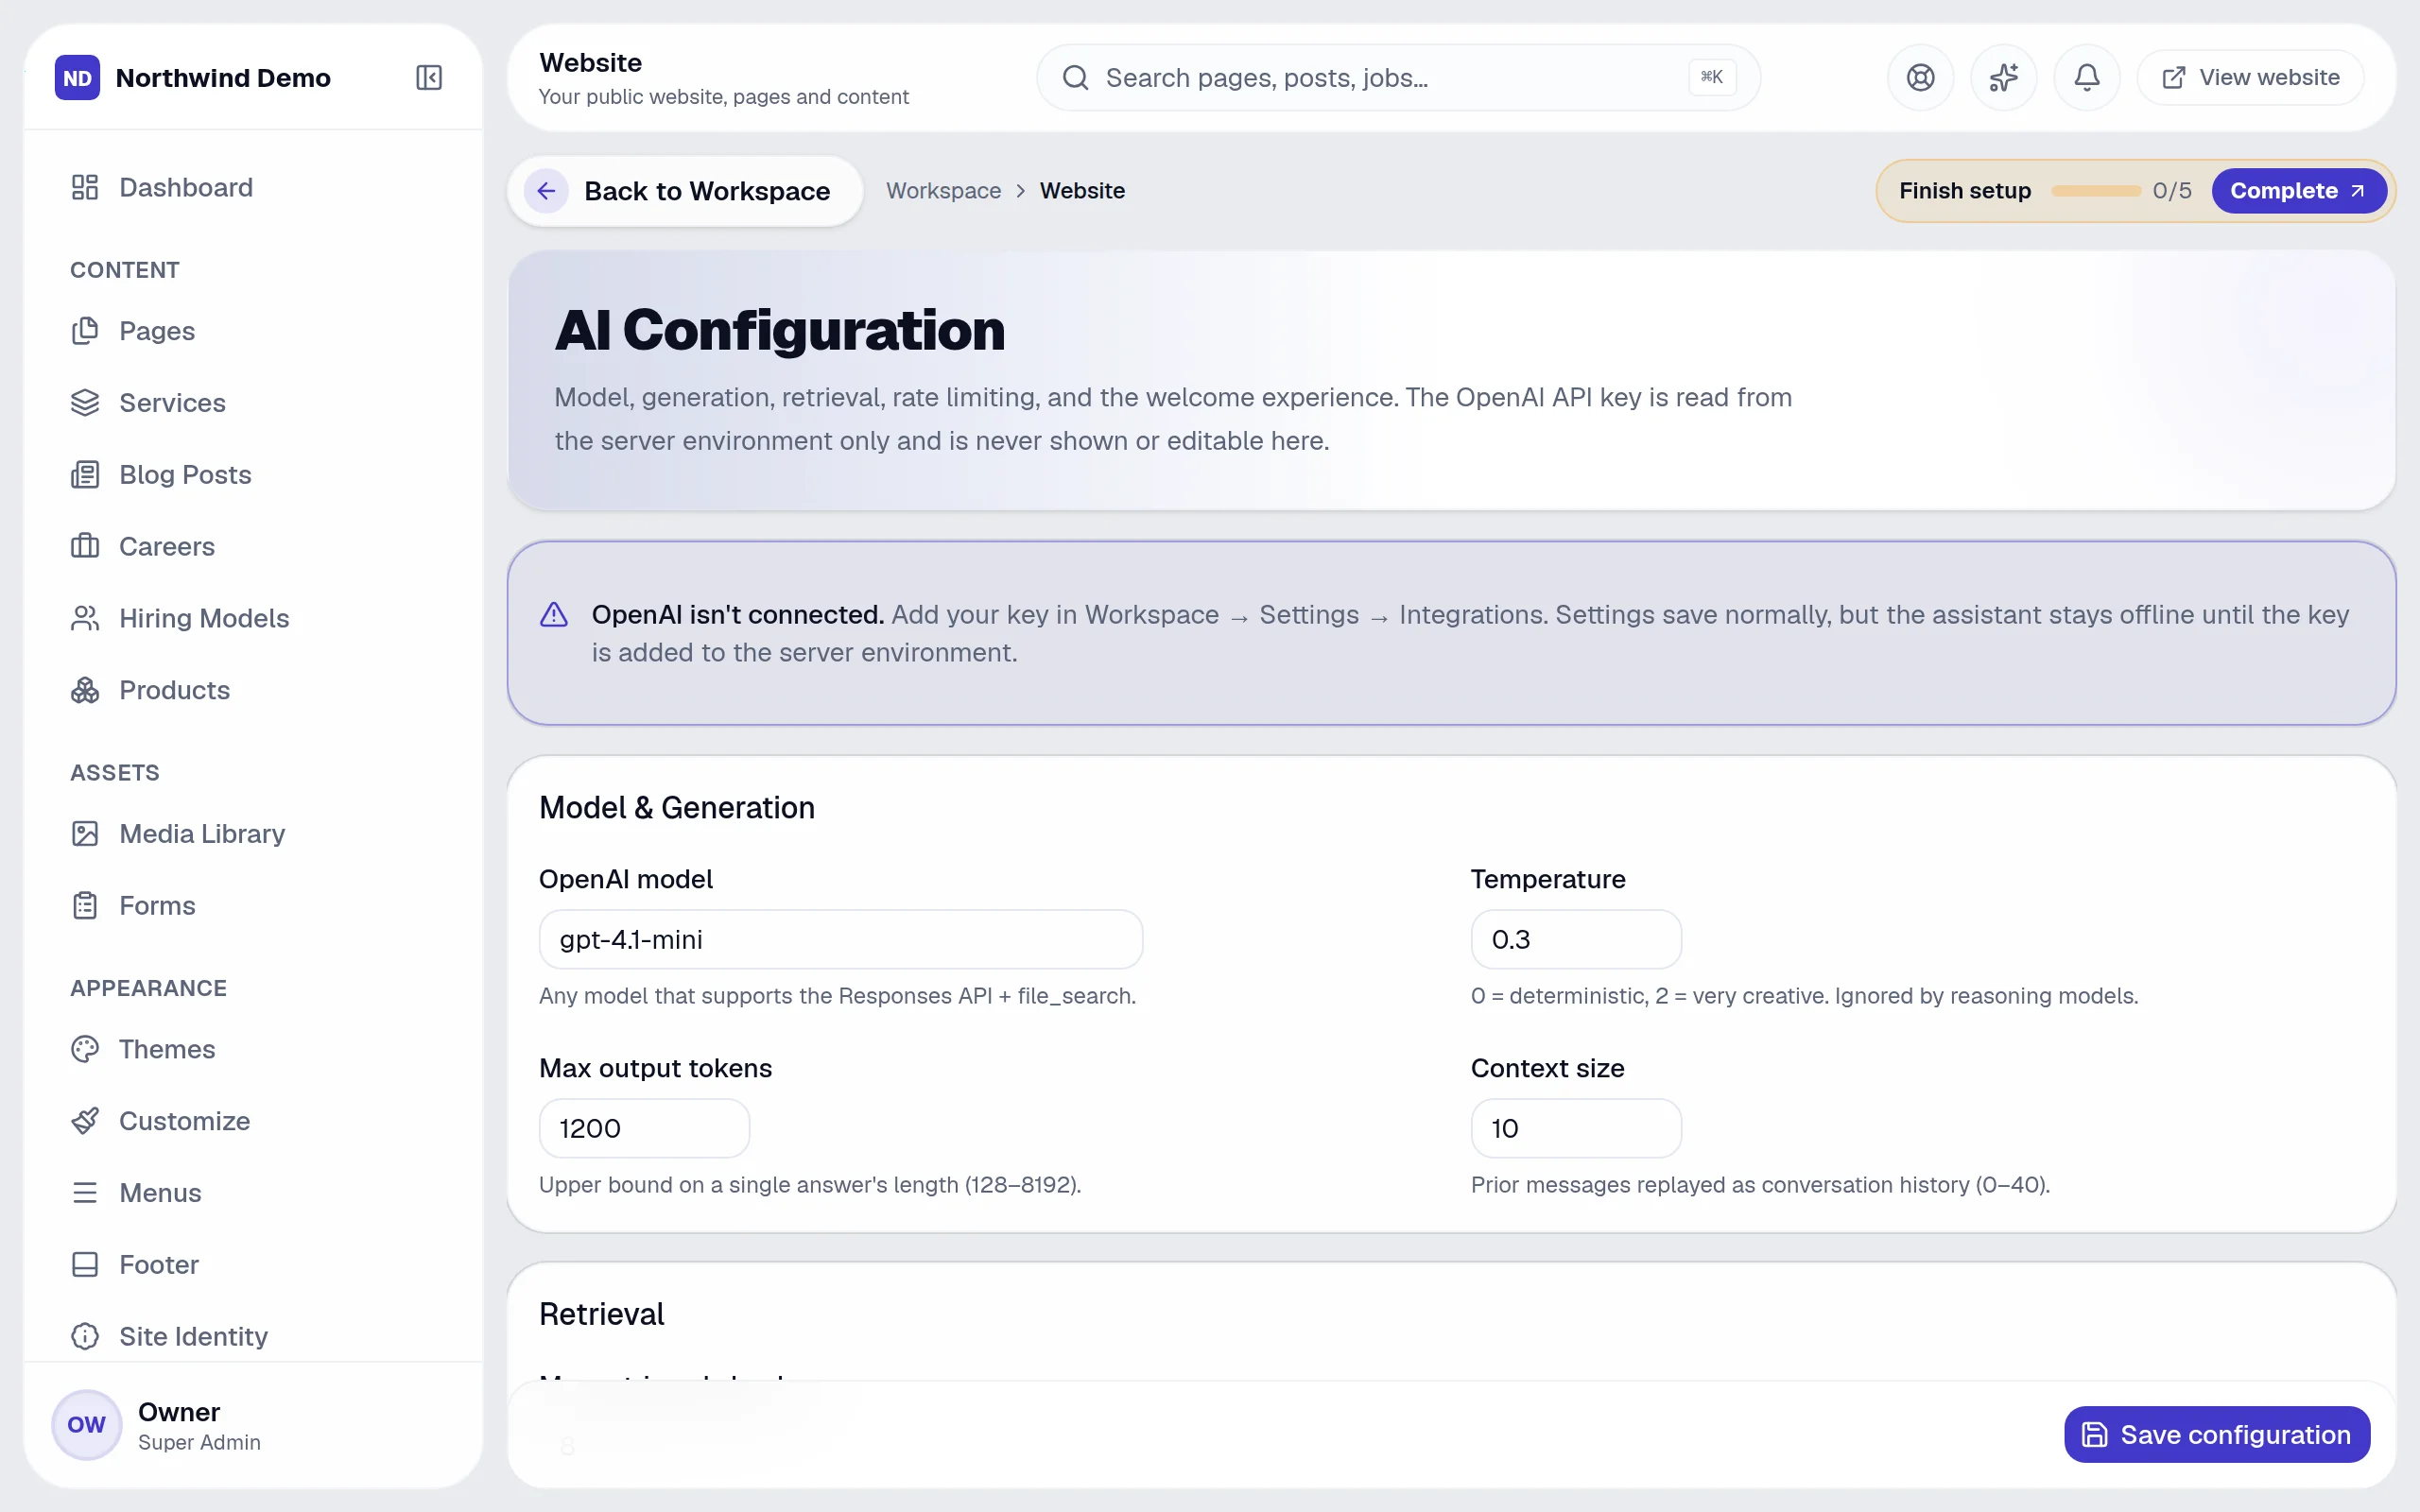Focus the OpenAI model field
2420x1512 pixels.
841,939
